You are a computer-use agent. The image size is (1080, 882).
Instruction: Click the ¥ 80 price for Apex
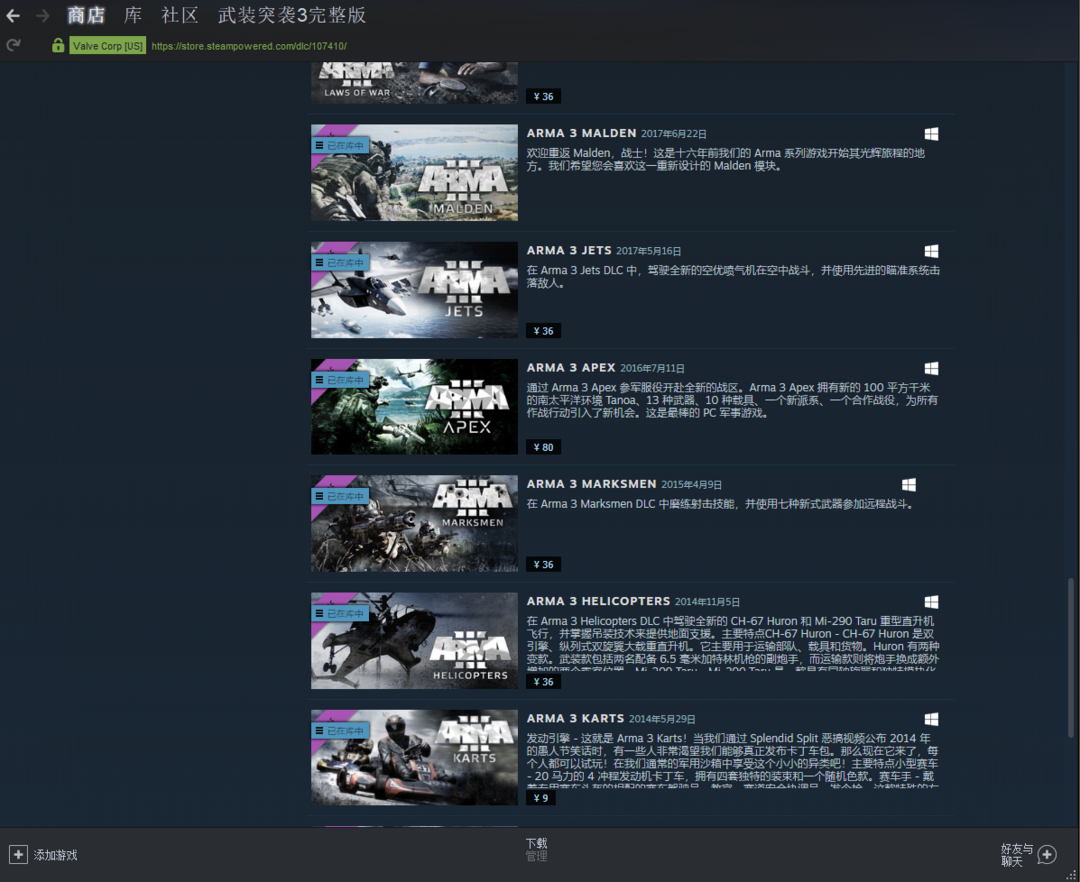(543, 447)
